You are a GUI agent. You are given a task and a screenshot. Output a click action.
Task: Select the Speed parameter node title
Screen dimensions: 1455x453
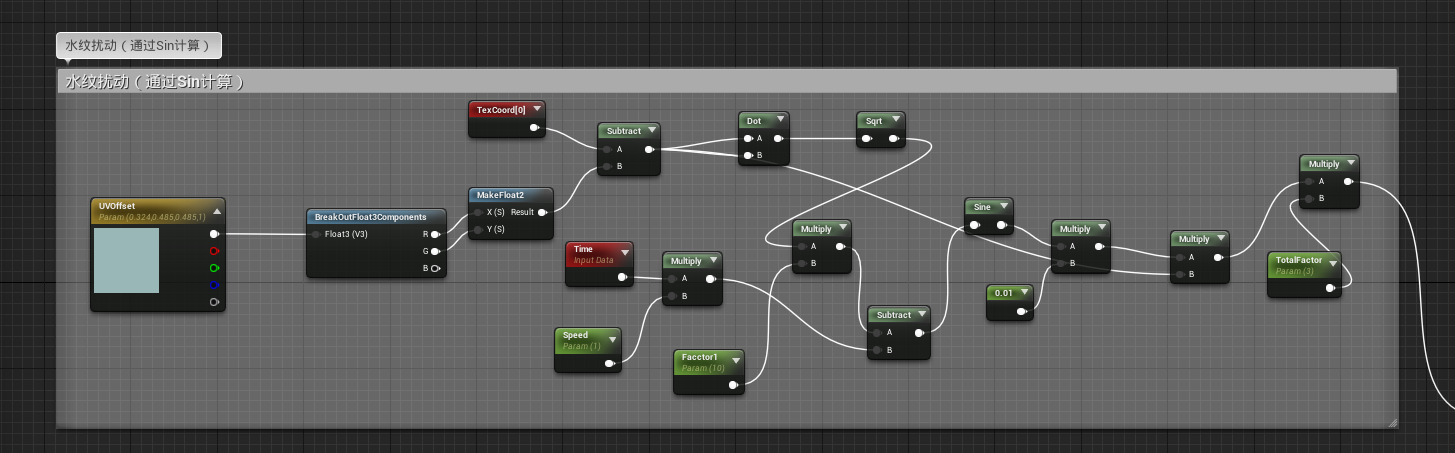[576, 336]
